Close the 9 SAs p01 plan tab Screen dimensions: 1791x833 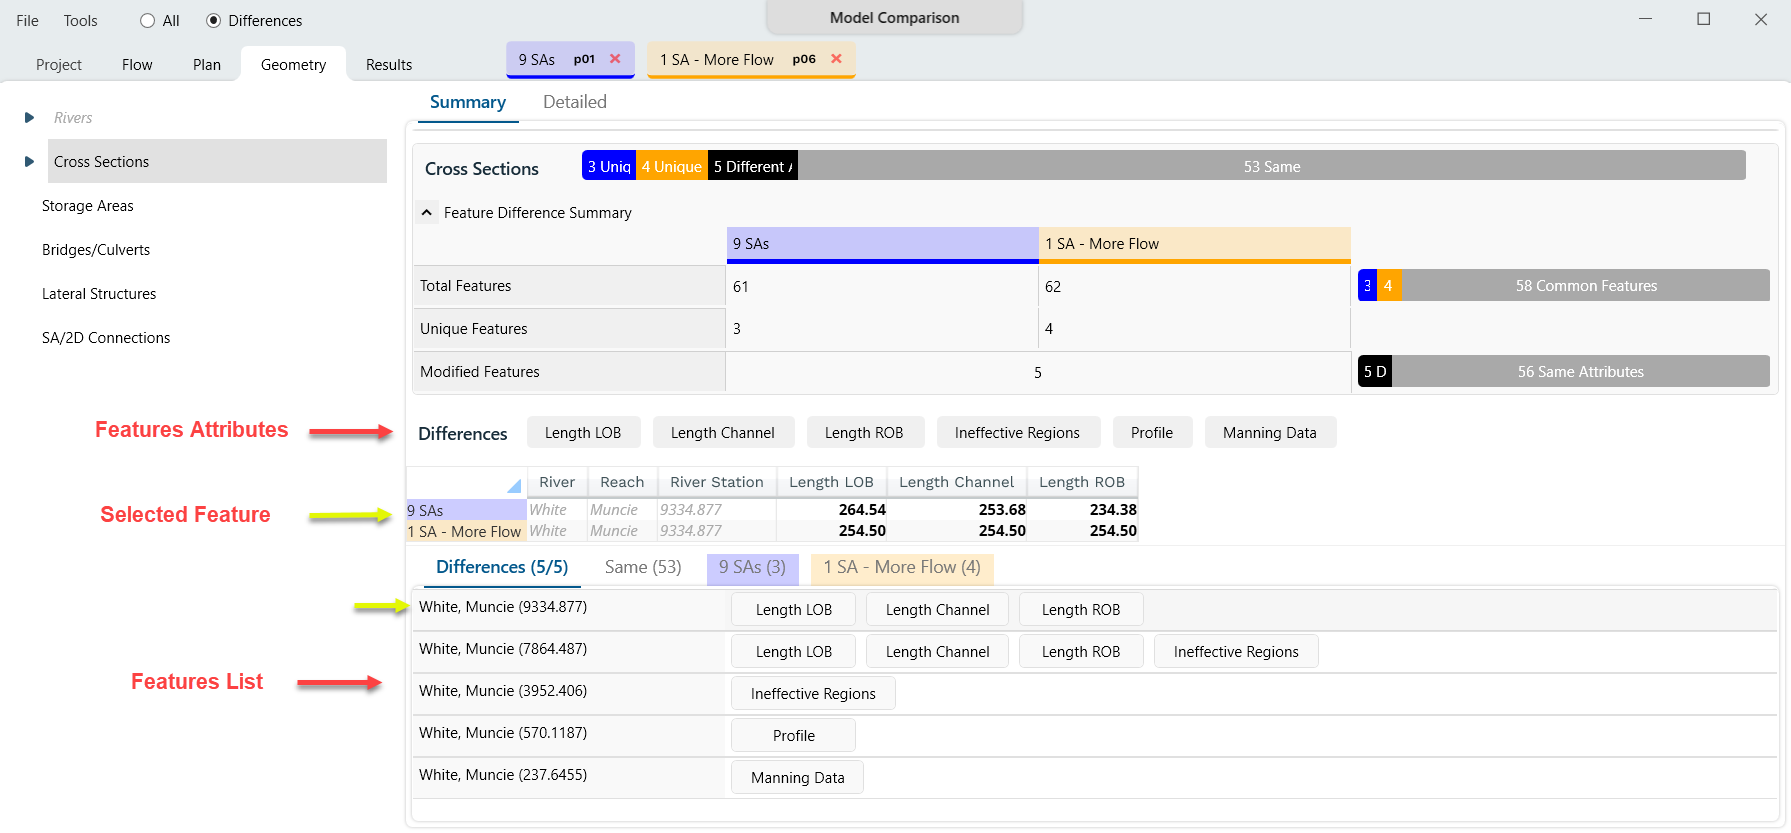coord(615,59)
